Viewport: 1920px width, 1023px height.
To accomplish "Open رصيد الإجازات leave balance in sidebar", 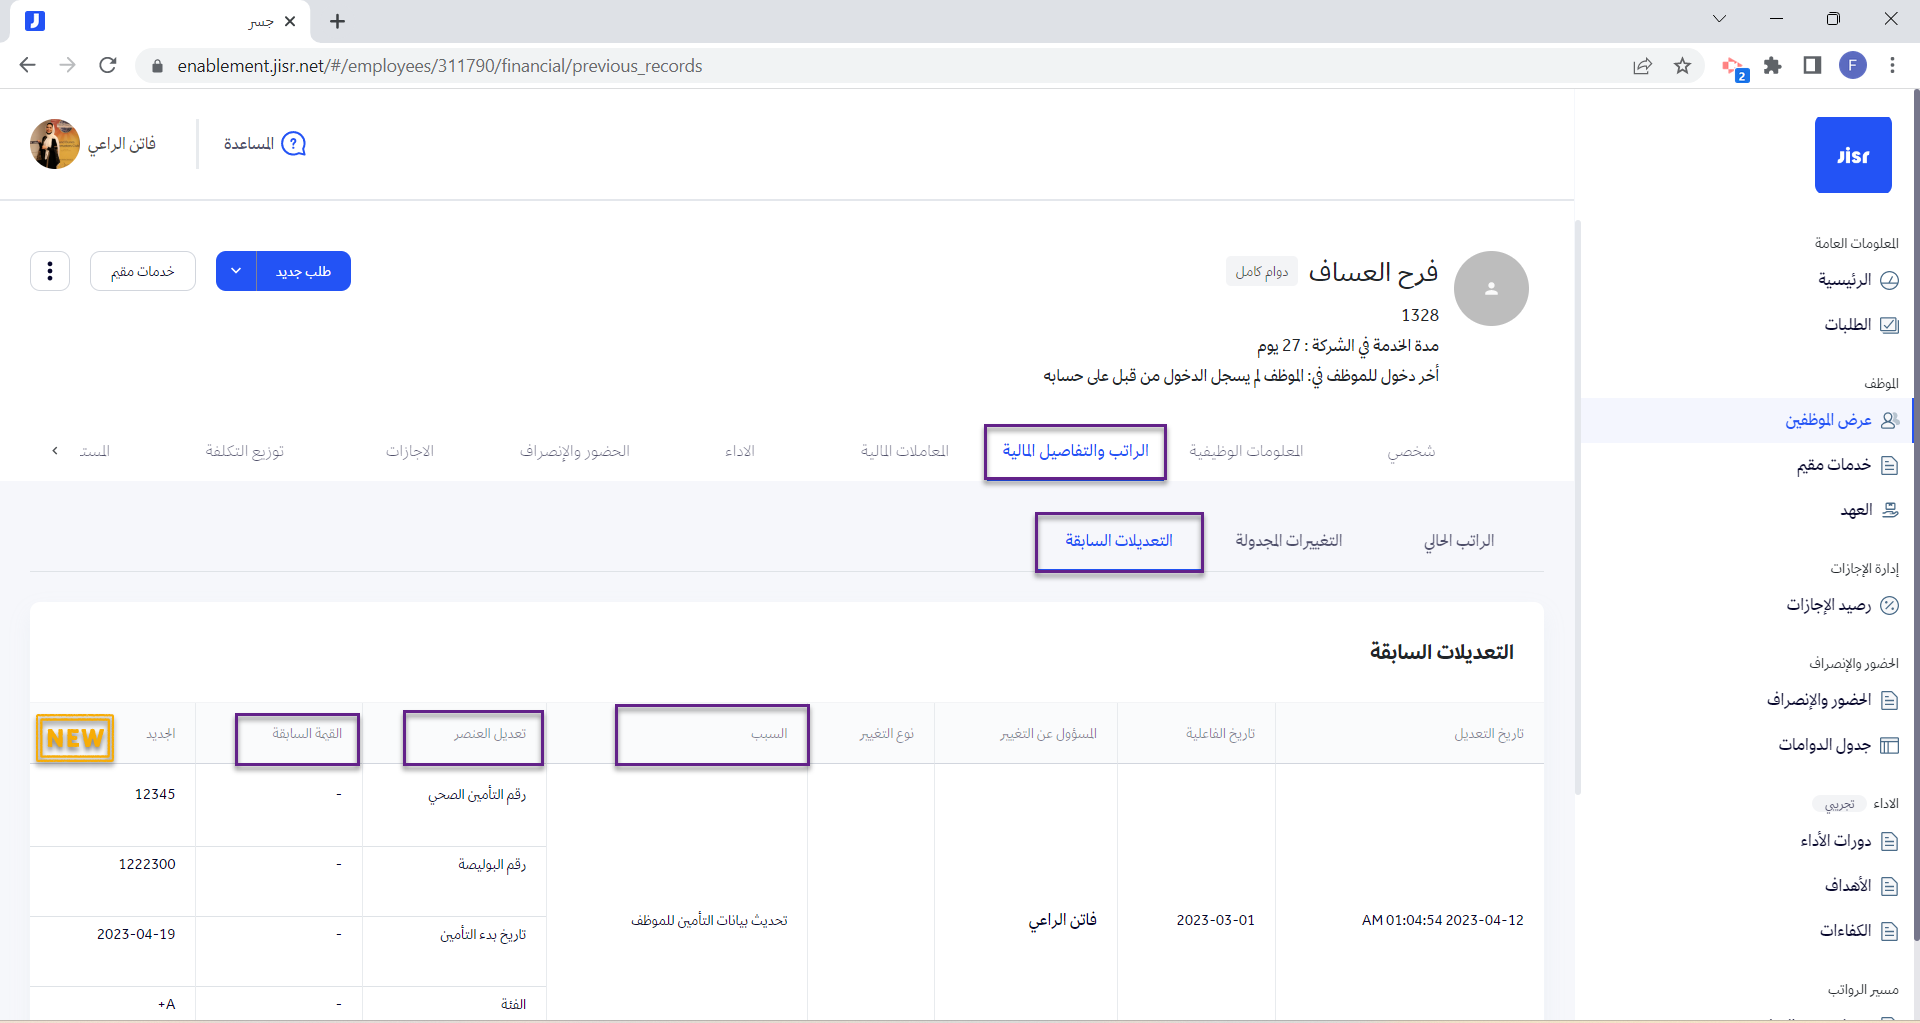I will tap(1841, 605).
